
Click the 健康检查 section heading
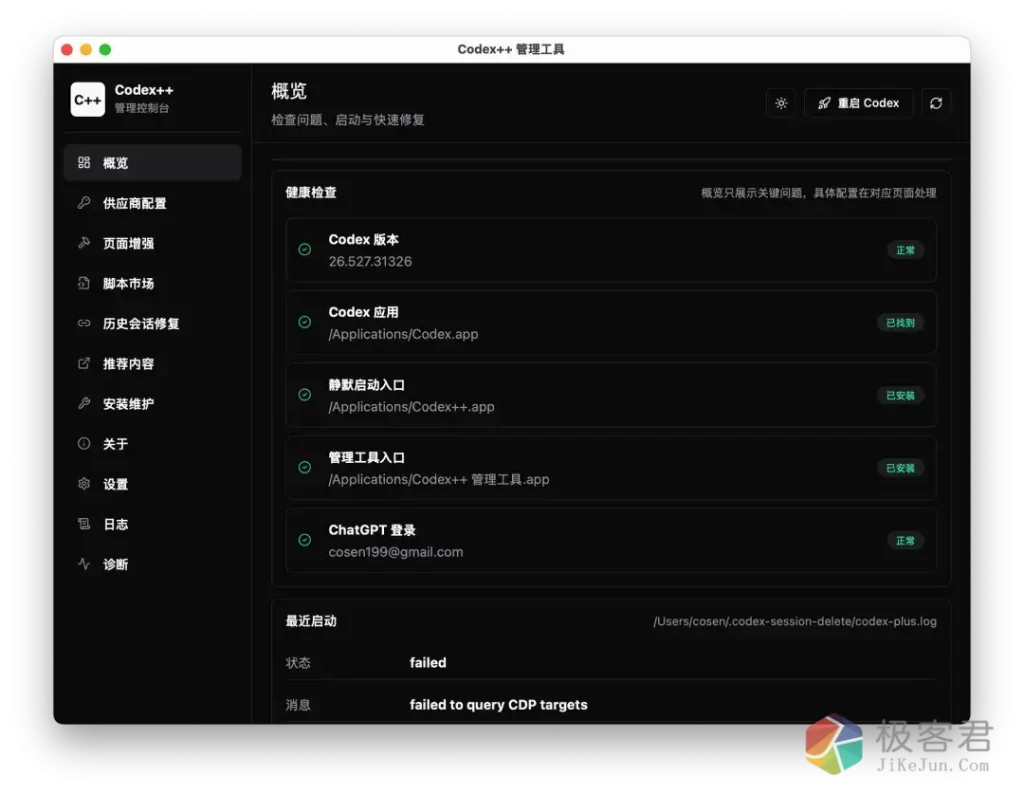(x=311, y=193)
